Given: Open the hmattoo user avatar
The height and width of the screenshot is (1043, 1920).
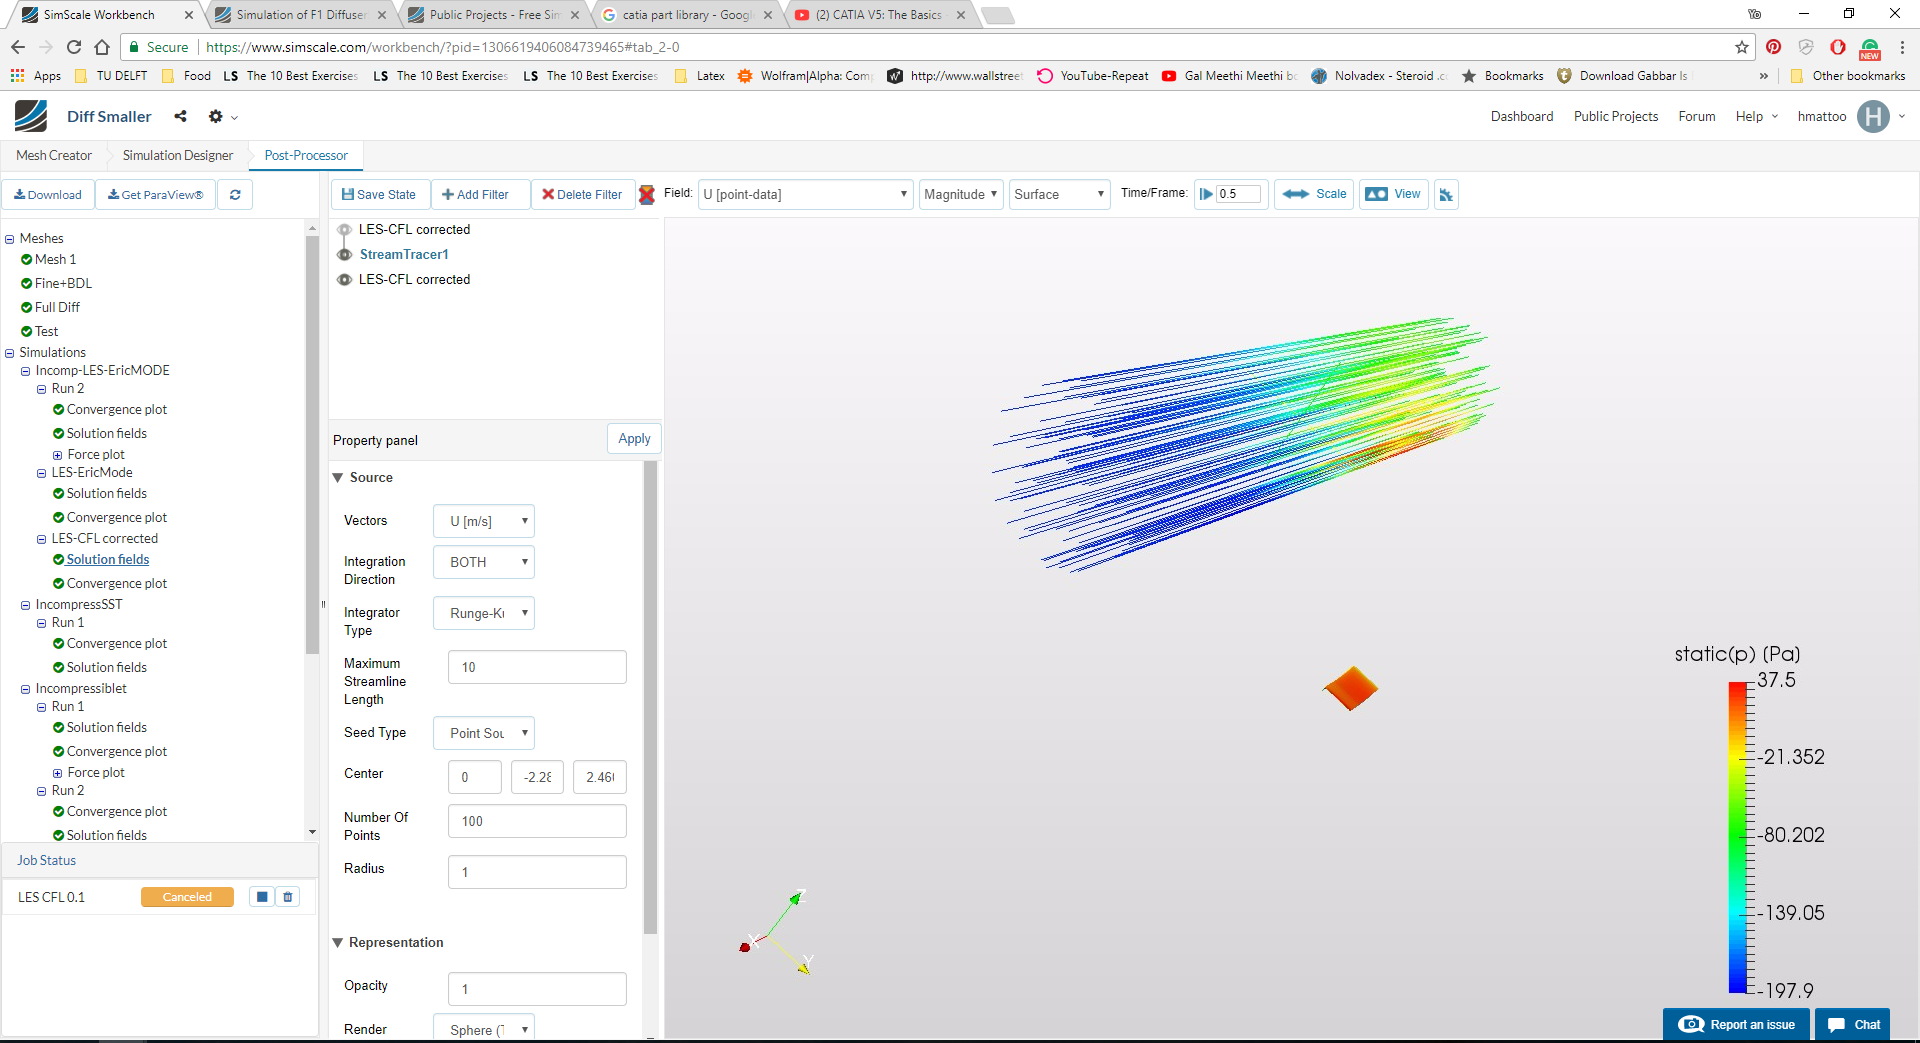Looking at the screenshot, I should pyautogui.click(x=1873, y=116).
